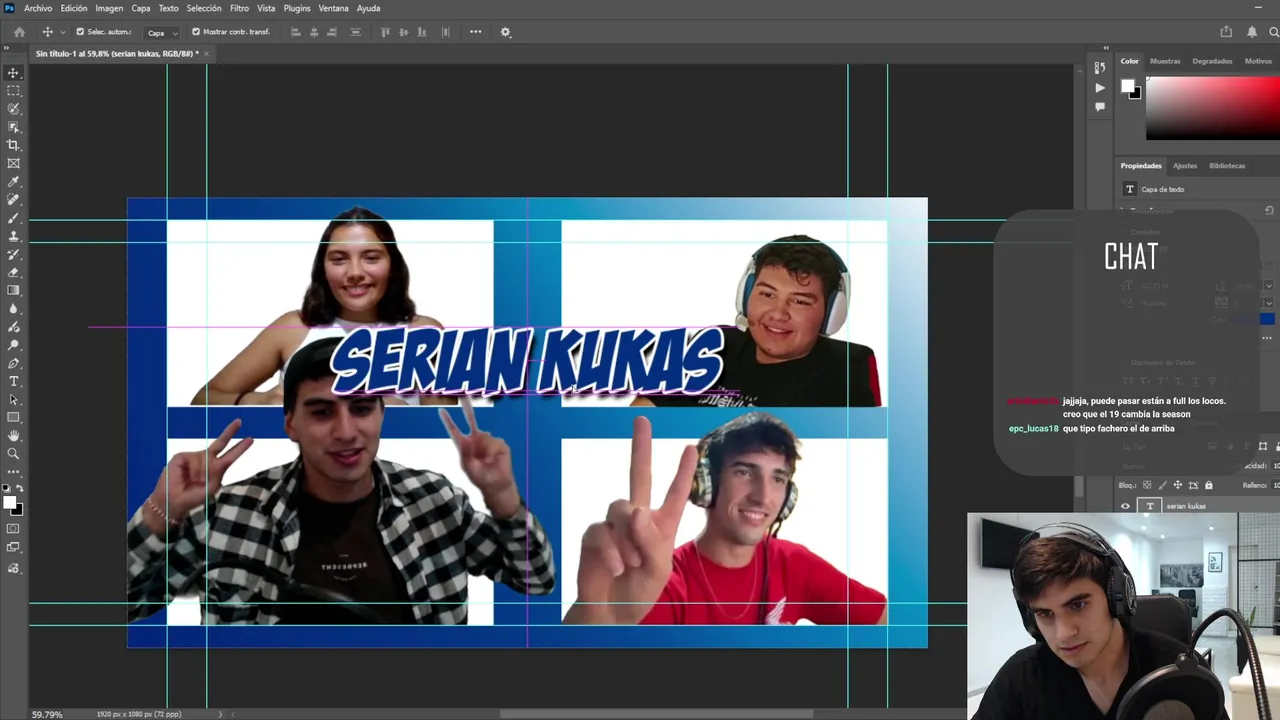Select the Hand tool
Image resolution: width=1280 pixels, height=720 pixels.
[13, 436]
